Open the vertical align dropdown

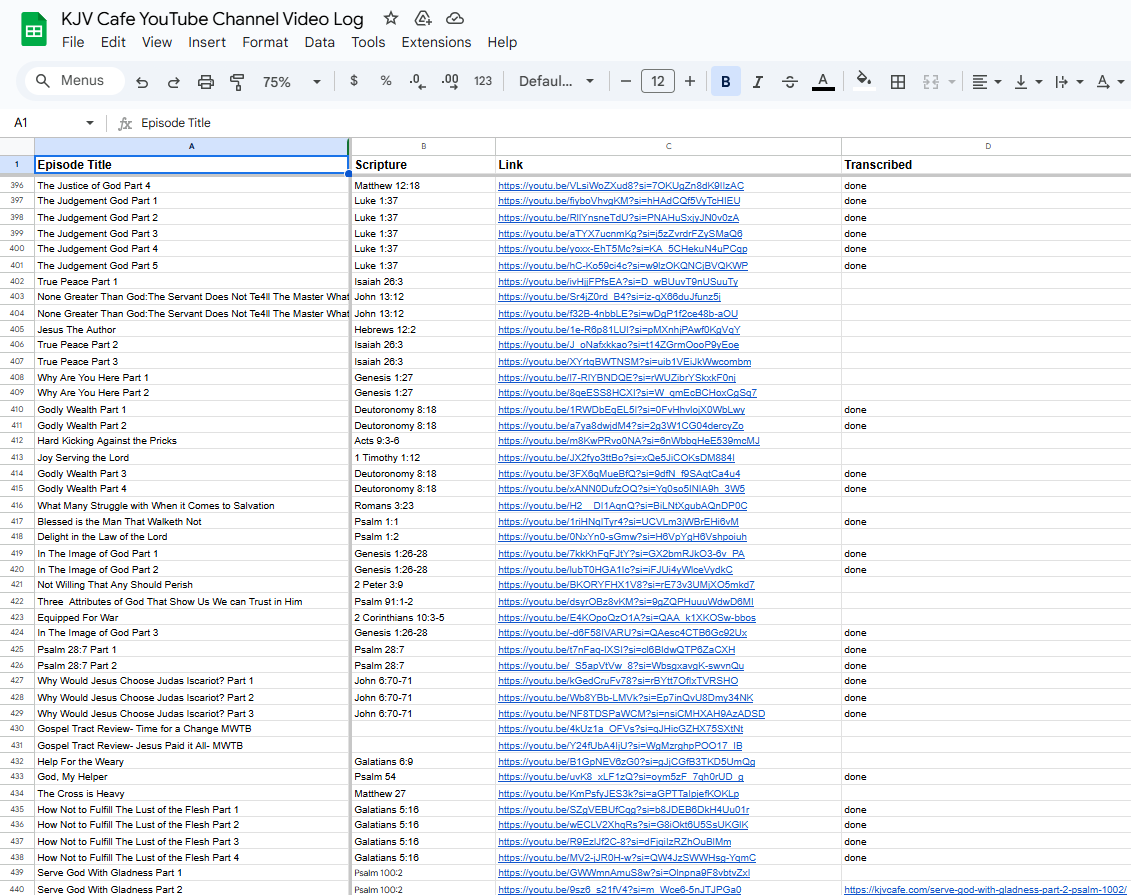point(1028,81)
